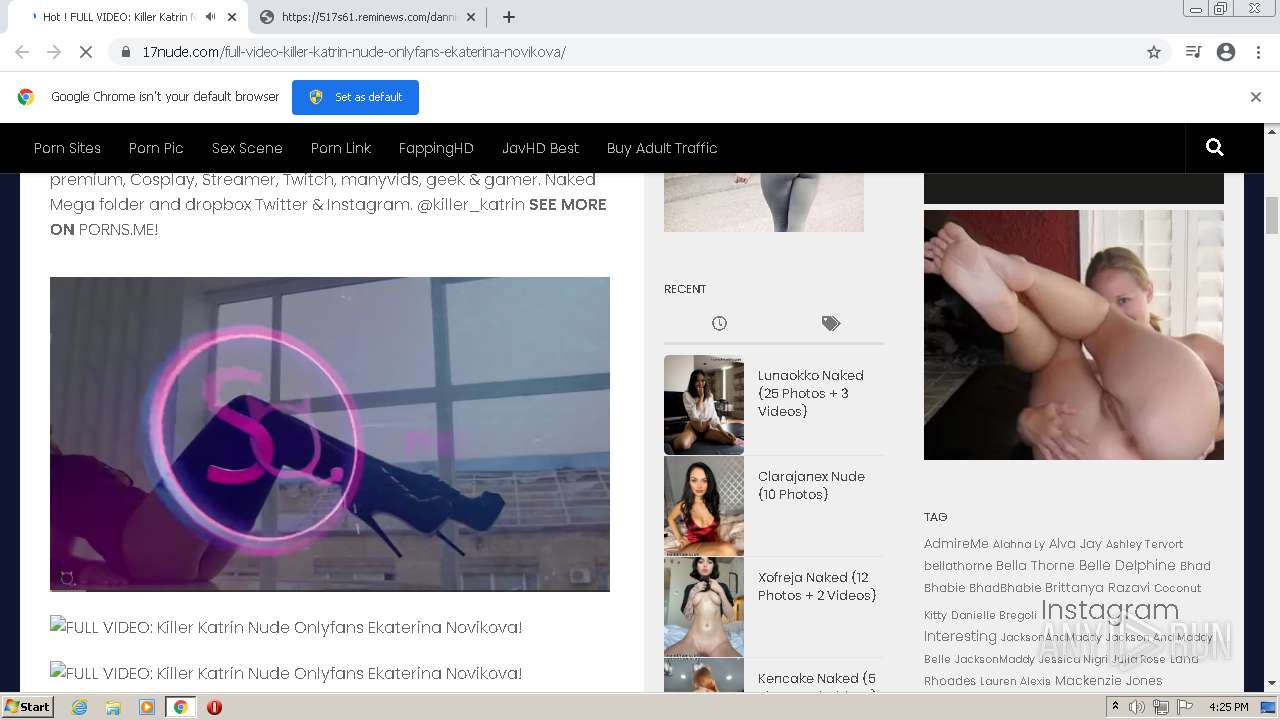Image resolution: width=1280 pixels, height=720 pixels.
Task: Click the taskbar clock 4:25 PM
Action: (1228, 707)
